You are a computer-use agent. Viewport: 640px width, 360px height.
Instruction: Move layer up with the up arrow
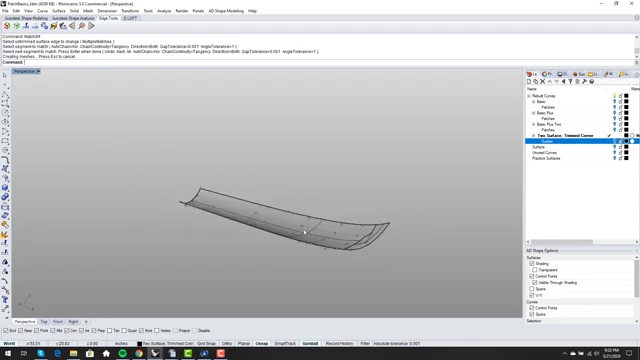(x=549, y=82)
